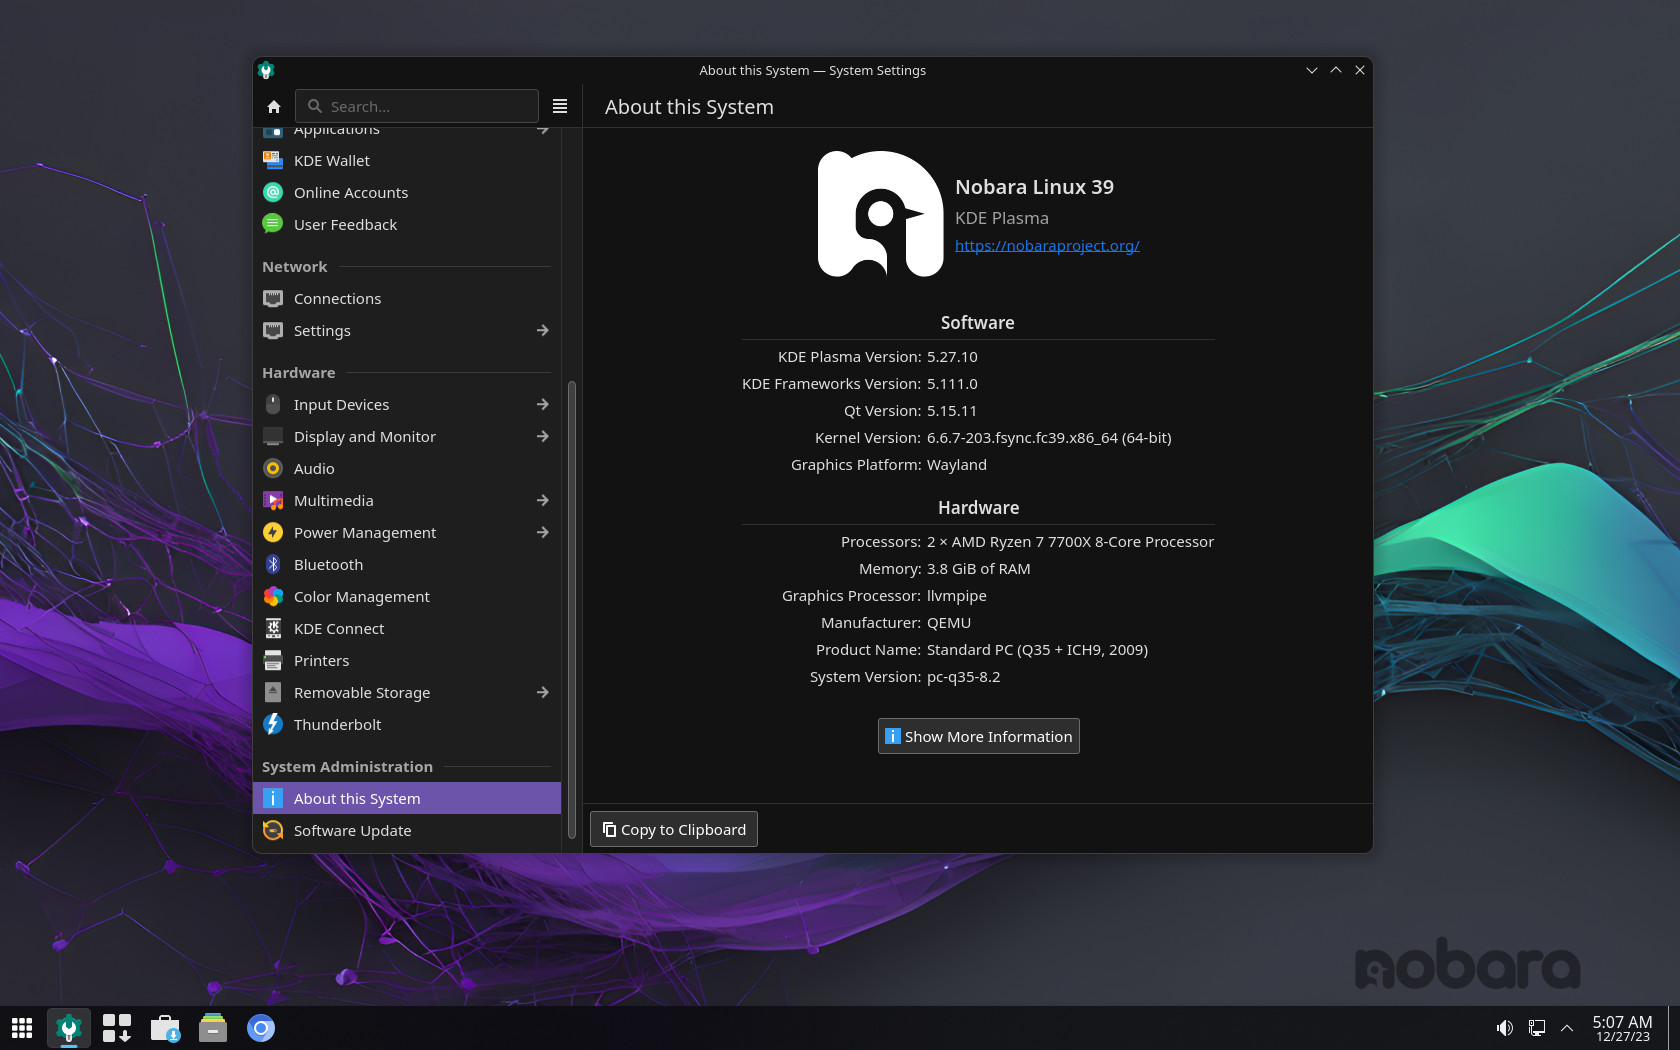Open the network Connections page
The width and height of the screenshot is (1680, 1050).
coord(407,298)
